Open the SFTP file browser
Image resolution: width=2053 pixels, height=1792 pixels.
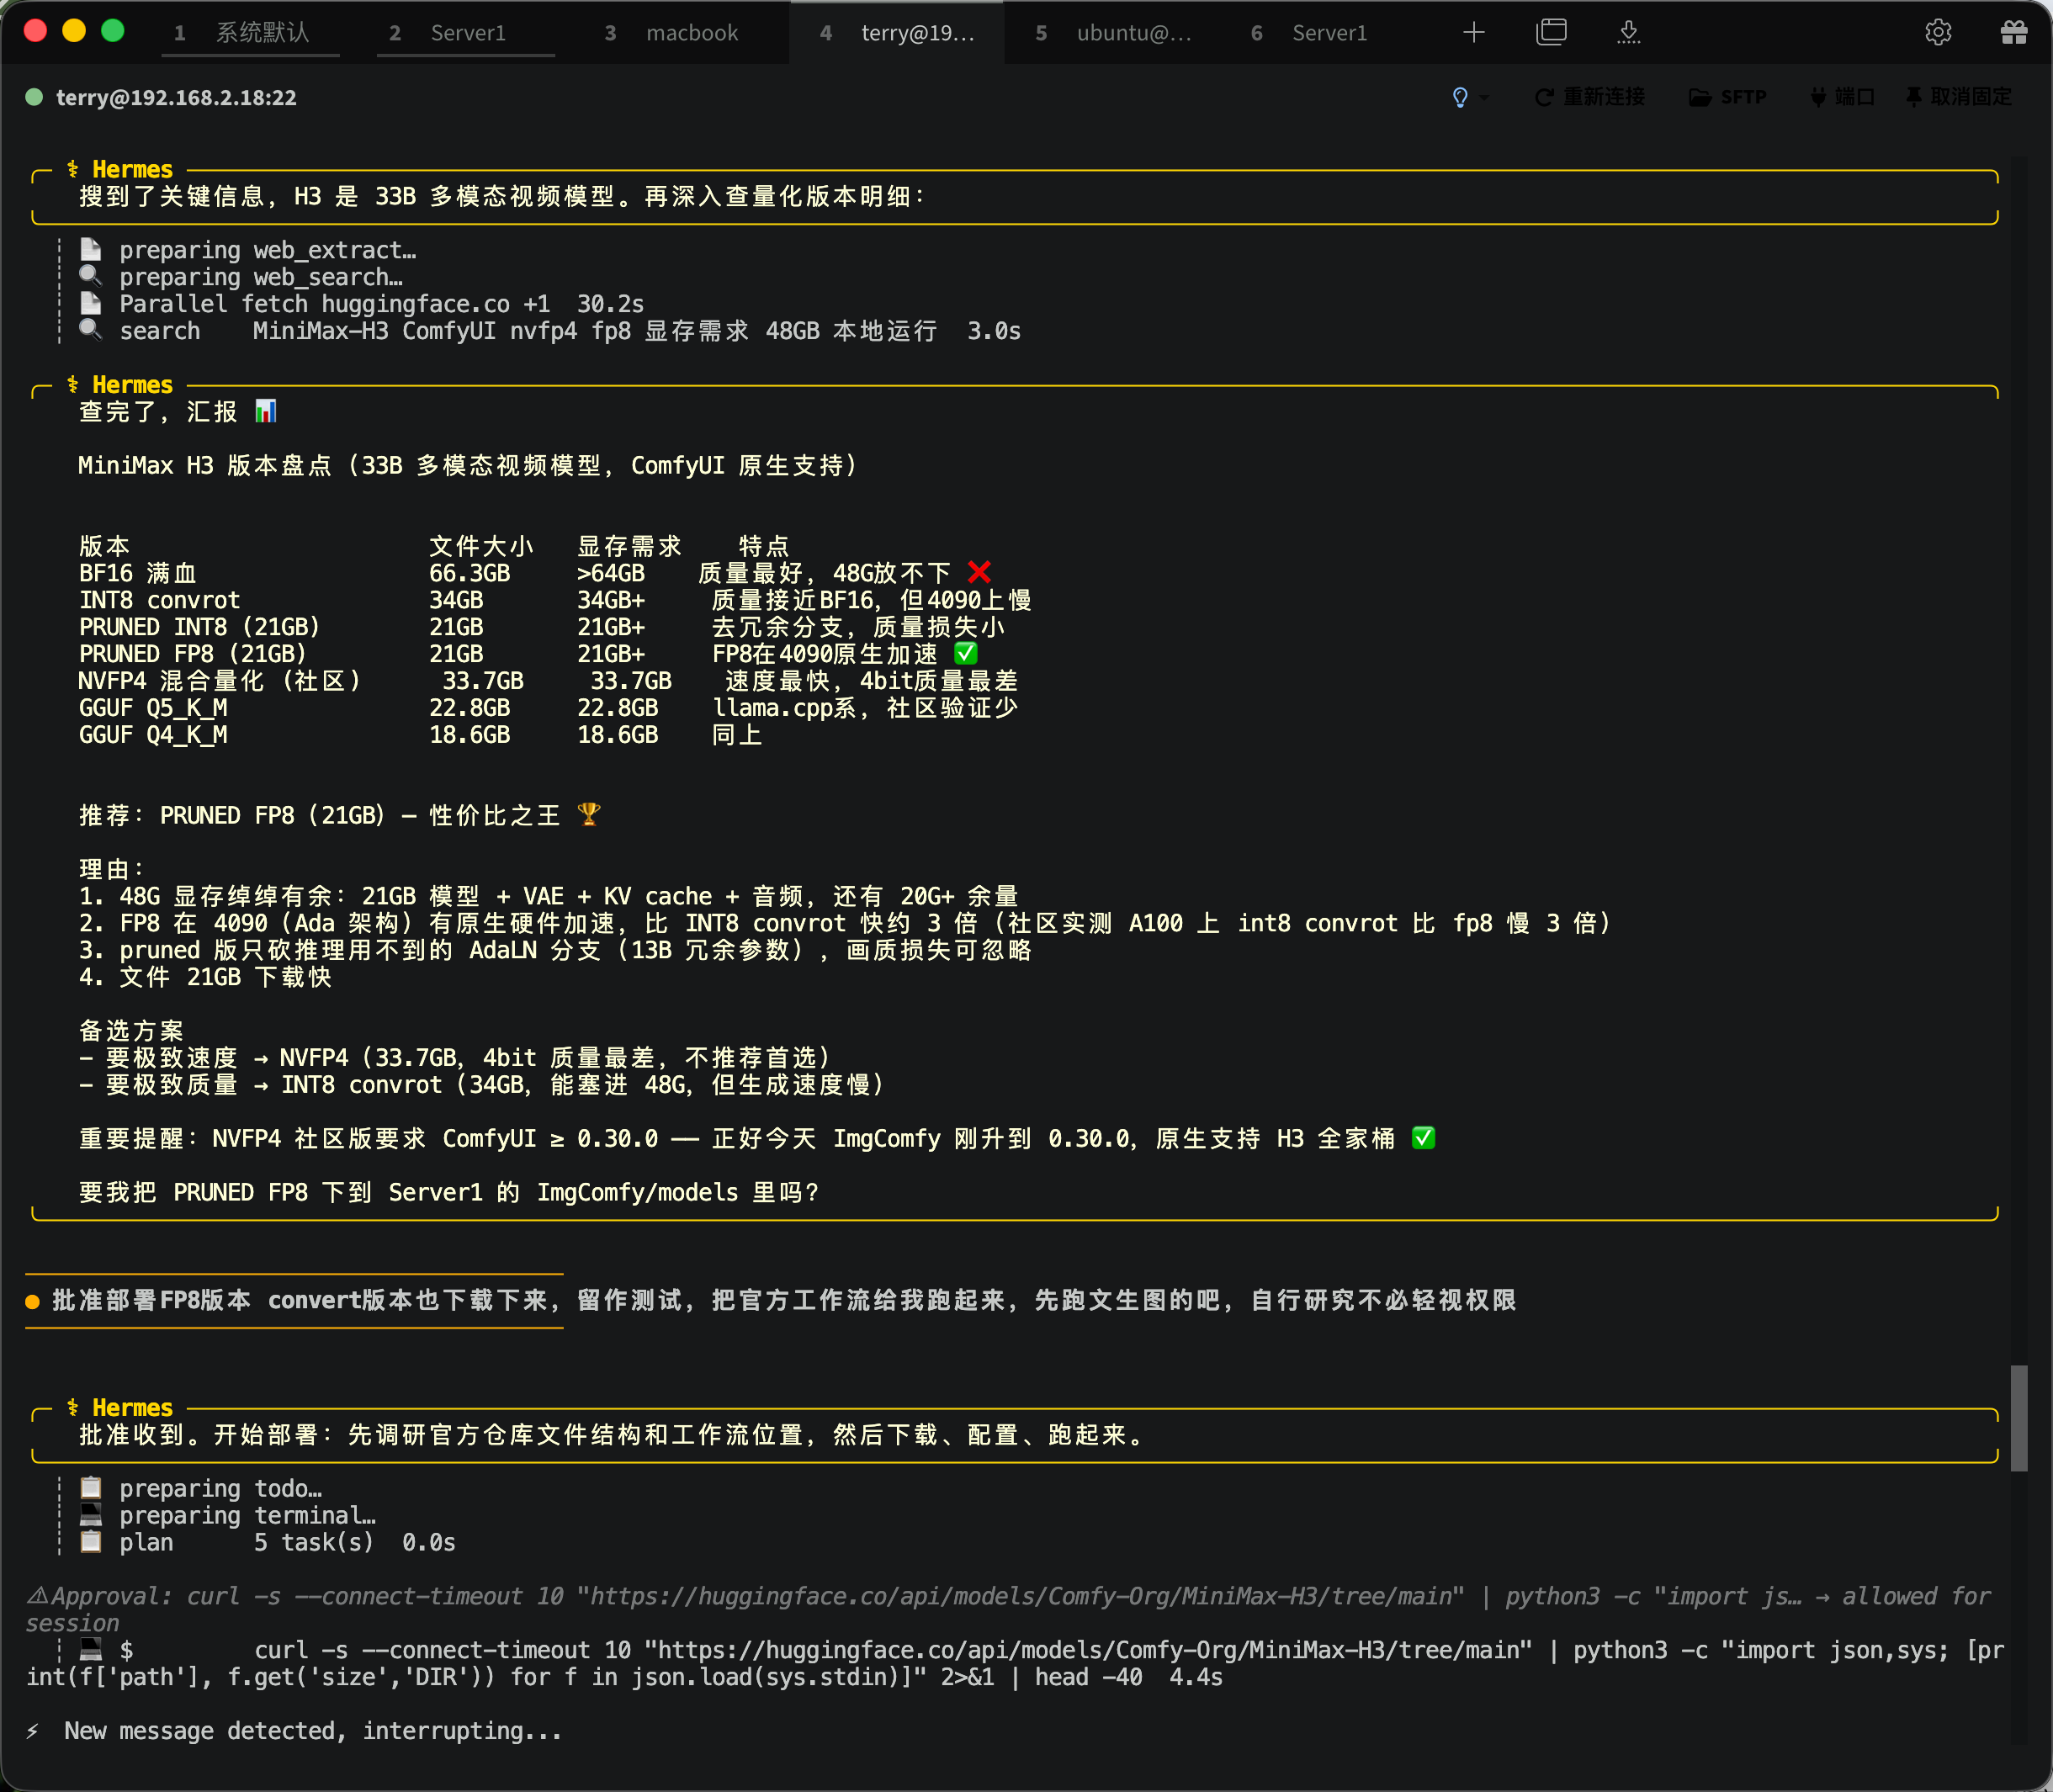pos(1727,97)
